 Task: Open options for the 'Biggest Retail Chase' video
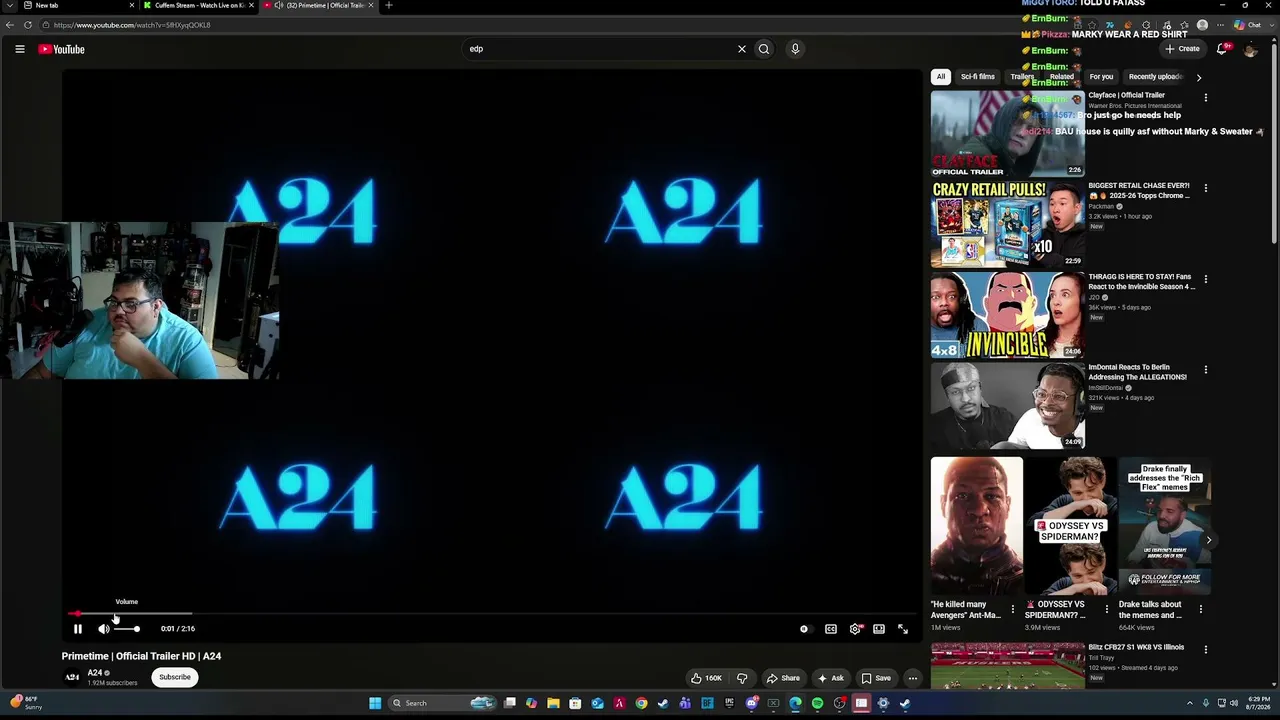(1205, 188)
